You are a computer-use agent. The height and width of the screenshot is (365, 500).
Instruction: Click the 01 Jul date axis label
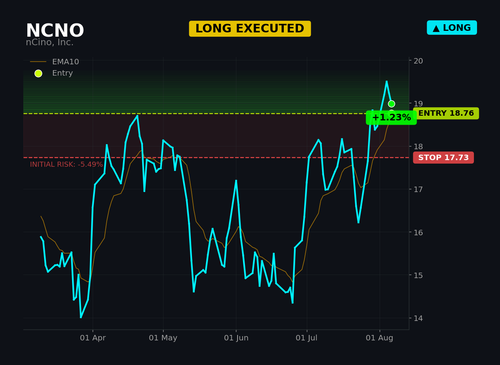coord(306,338)
